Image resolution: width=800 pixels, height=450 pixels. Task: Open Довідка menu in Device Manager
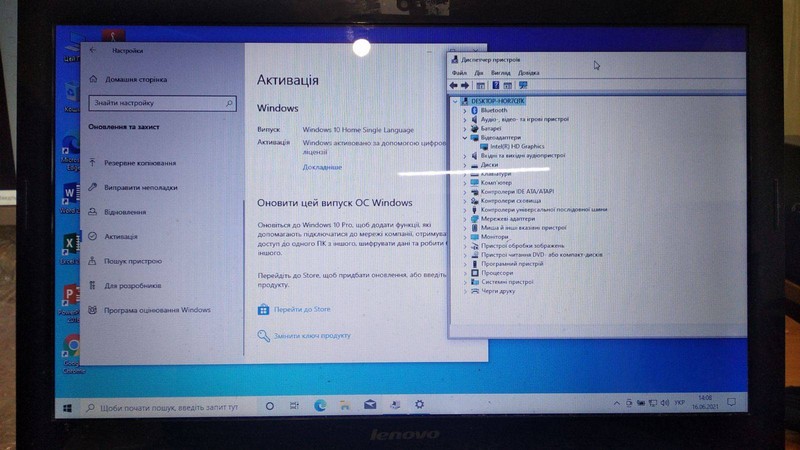[x=529, y=73]
